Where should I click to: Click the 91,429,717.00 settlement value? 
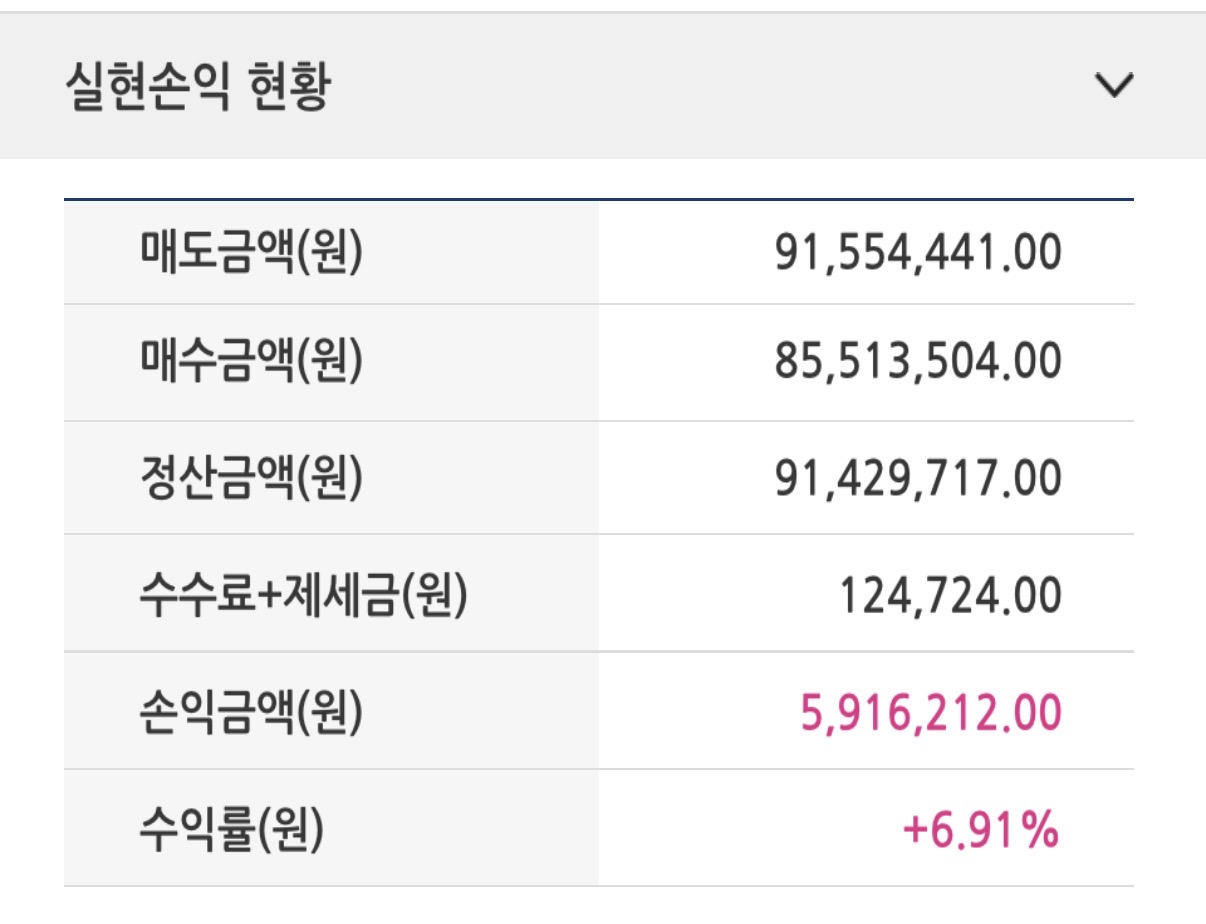coord(917,478)
